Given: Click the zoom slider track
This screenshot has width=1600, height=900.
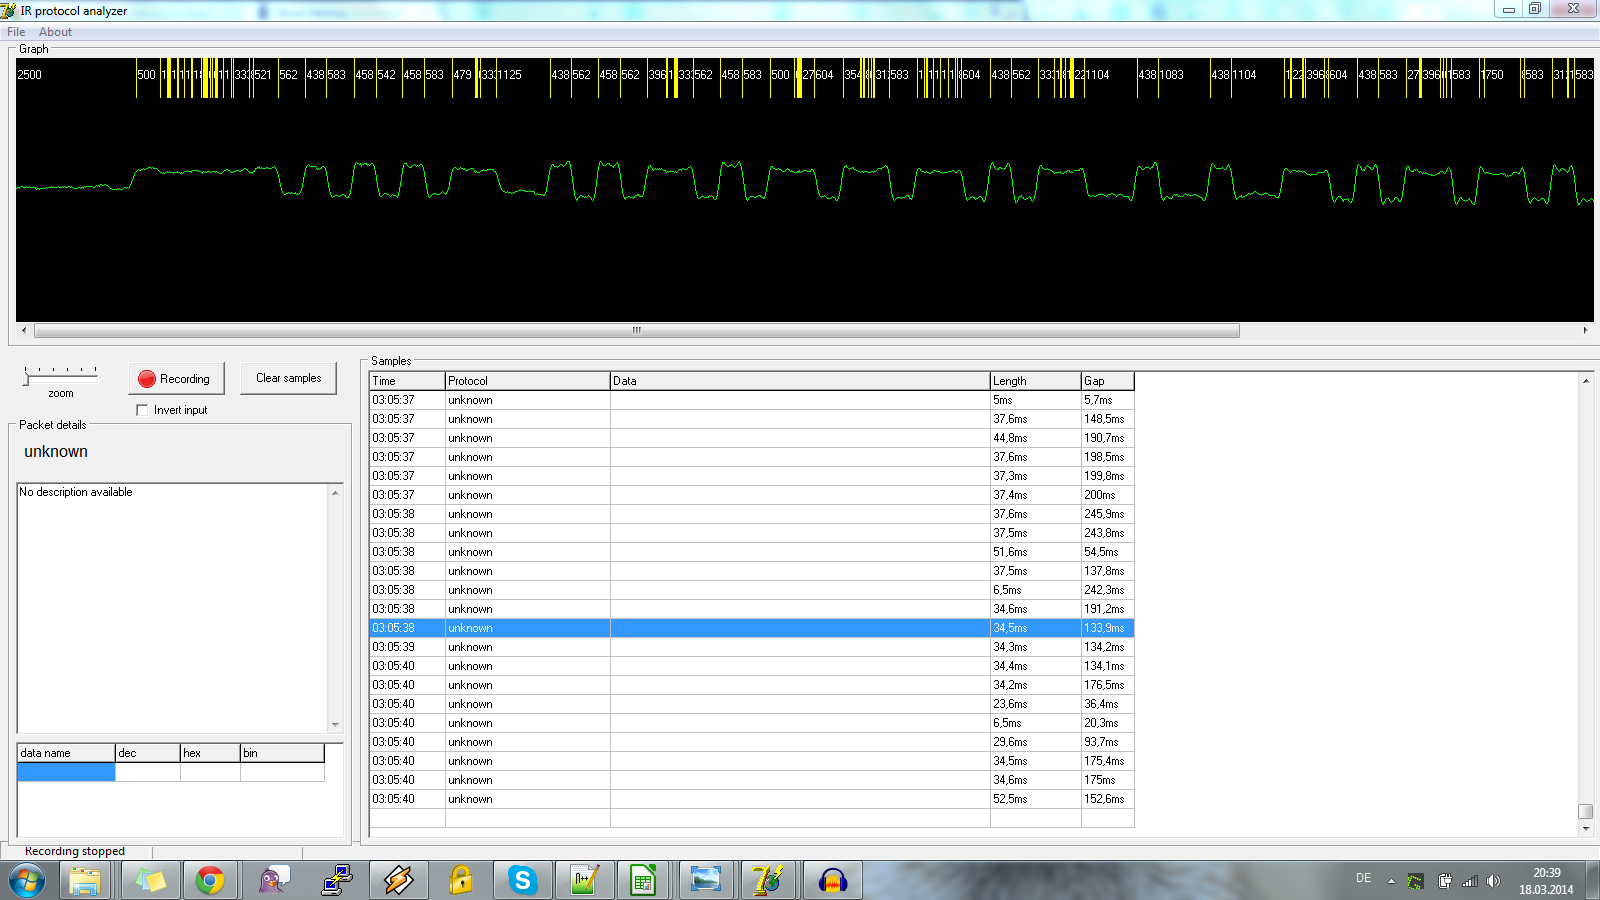Looking at the screenshot, I should point(61,378).
